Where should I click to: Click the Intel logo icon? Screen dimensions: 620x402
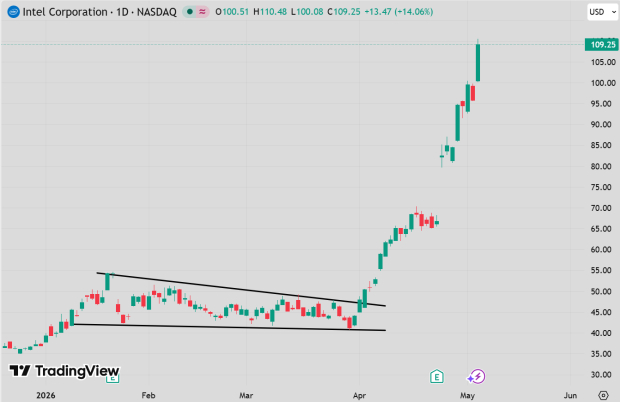(13, 12)
